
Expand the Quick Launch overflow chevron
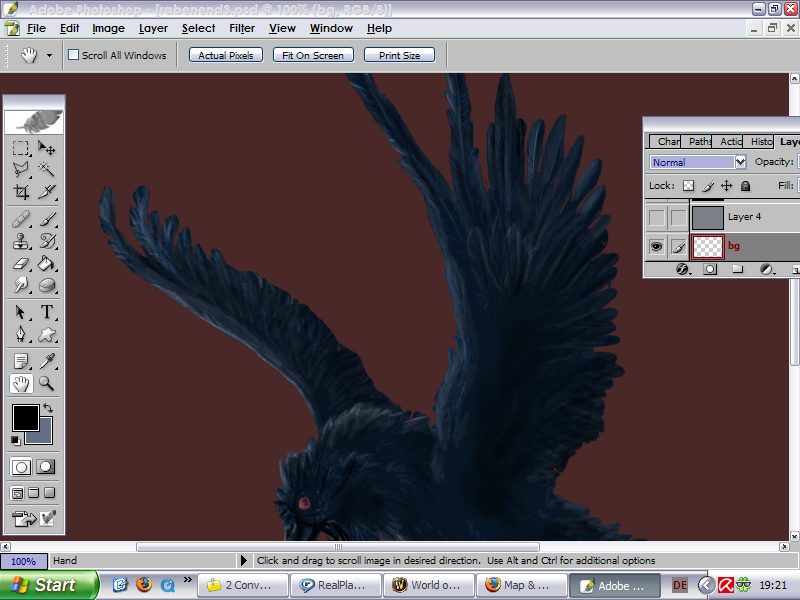(188, 579)
